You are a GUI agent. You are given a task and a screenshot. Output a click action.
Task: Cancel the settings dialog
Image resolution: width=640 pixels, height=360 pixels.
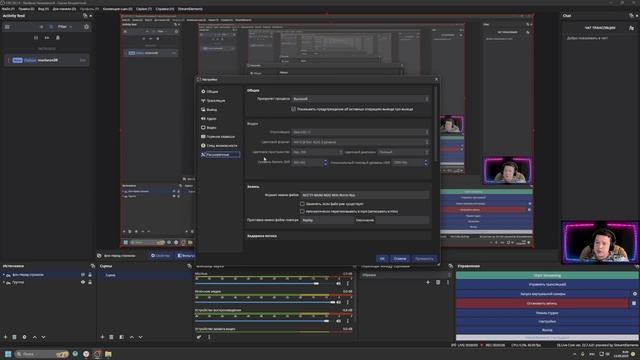[400, 258]
